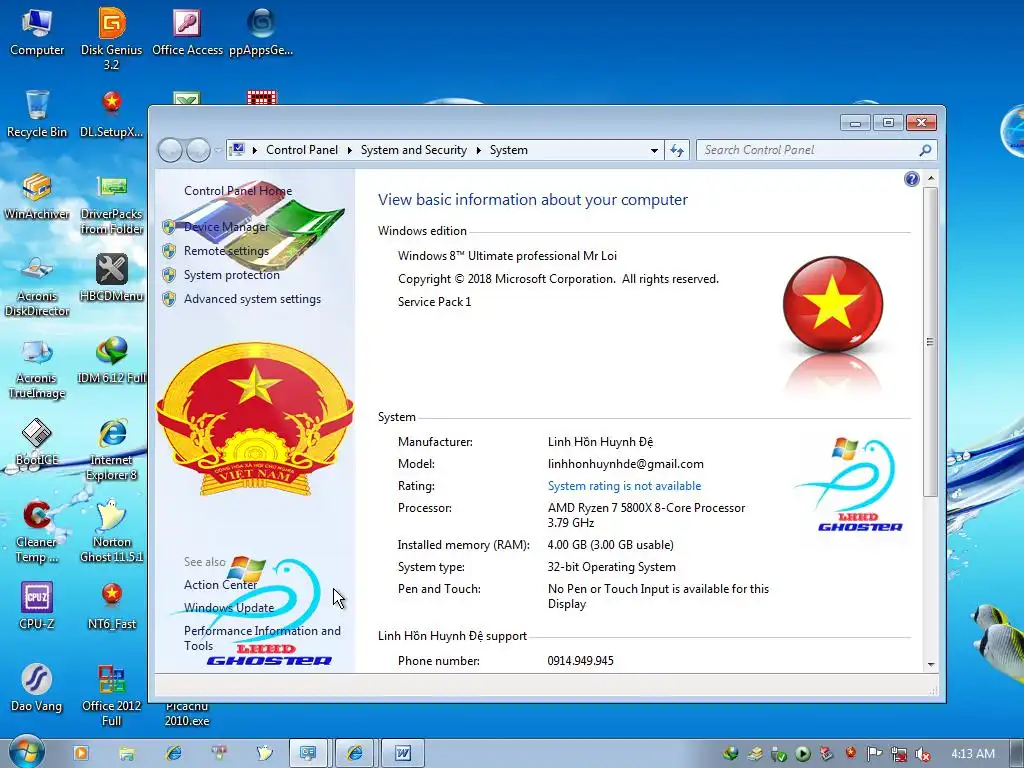The height and width of the screenshot is (768, 1024).
Task: Expand the root arrow before Control Panel
Action: (255, 150)
